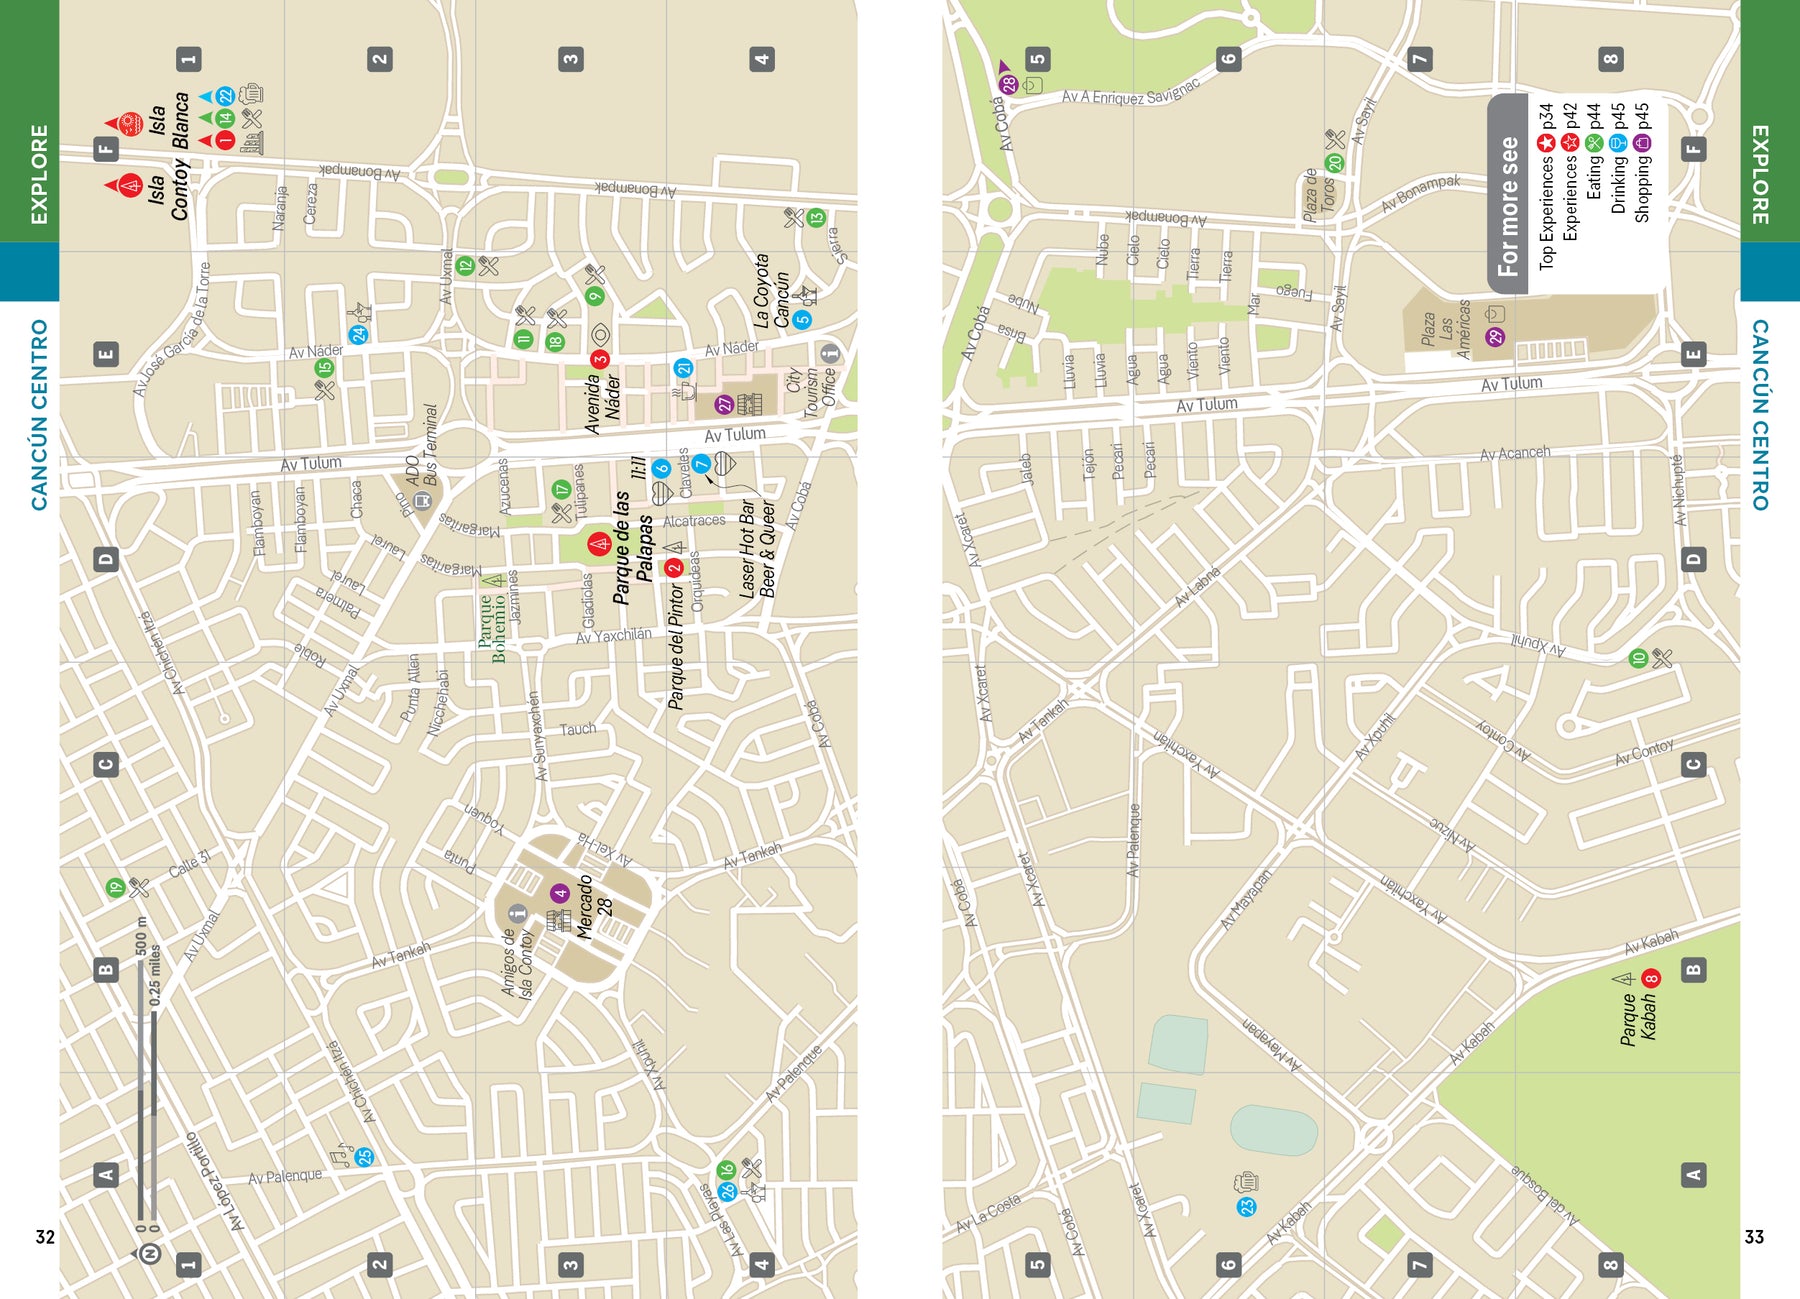Click red marker 3 on Avenida Náder
This screenshot has width=1800, height=1299.
[x=600, y=359]
